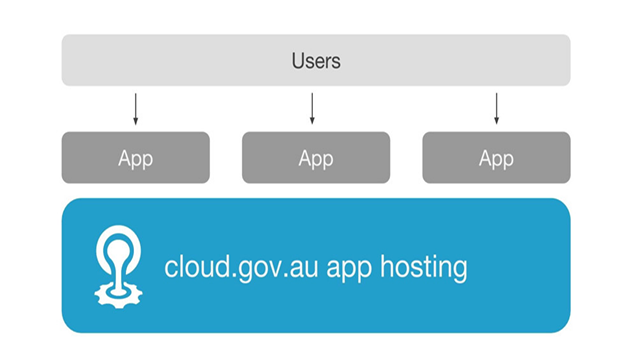Click the word "hosting" in the blue panel
This screenshot has height=360, width=640.
[424, 268]
